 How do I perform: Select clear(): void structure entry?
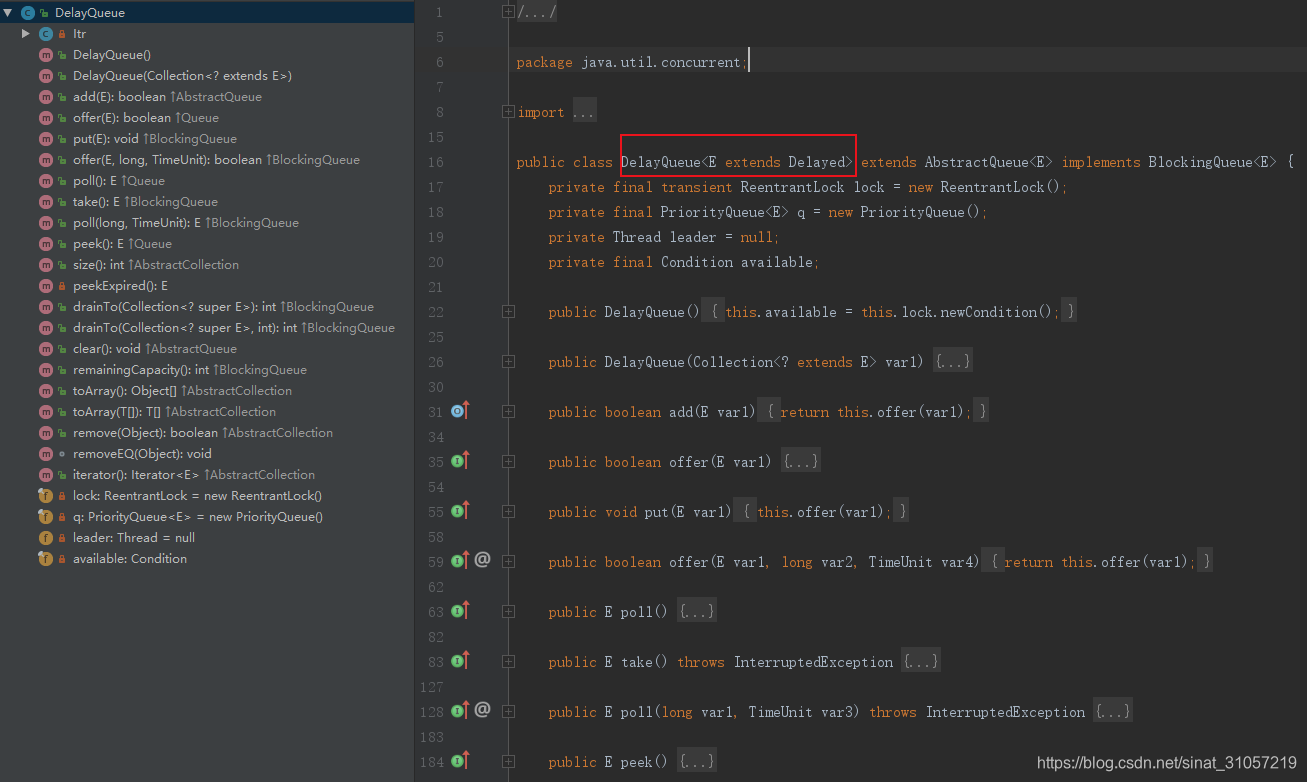pyautogui.click(x=155, y=349)
